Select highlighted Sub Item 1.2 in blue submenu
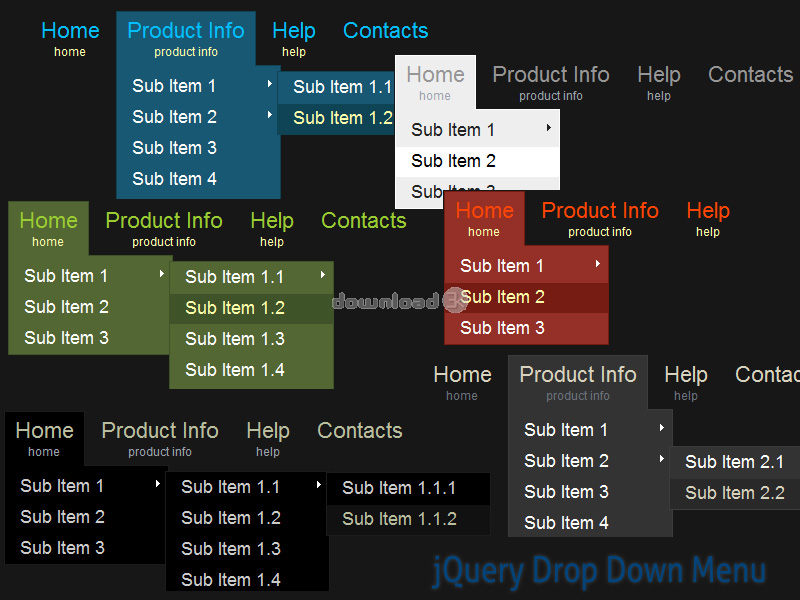Viewport: 800px width, 600px height. 337,118
